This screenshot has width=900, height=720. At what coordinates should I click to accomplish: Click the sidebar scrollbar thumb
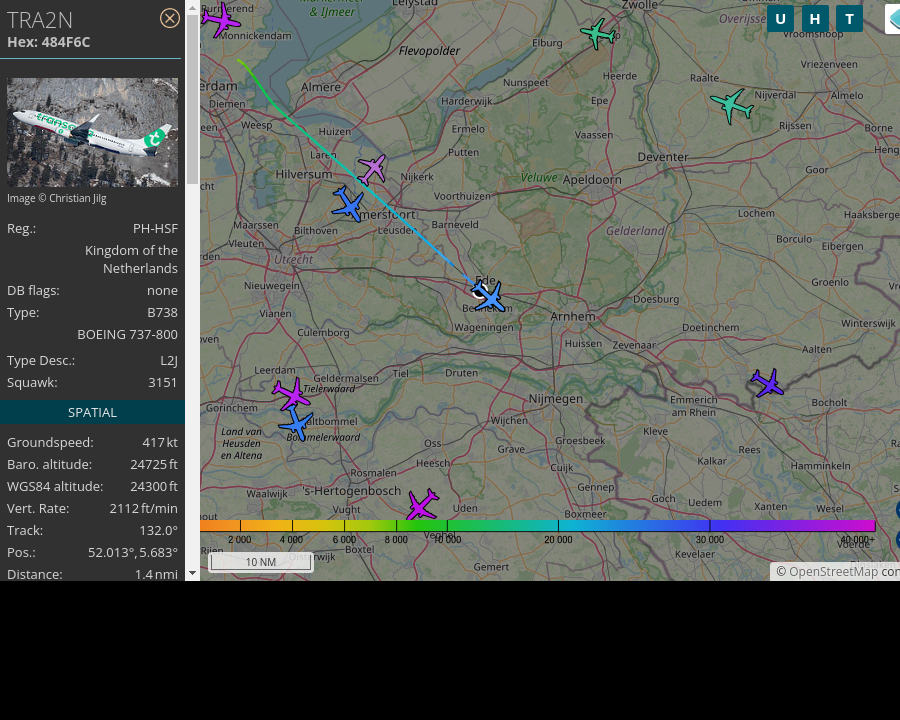192,98
